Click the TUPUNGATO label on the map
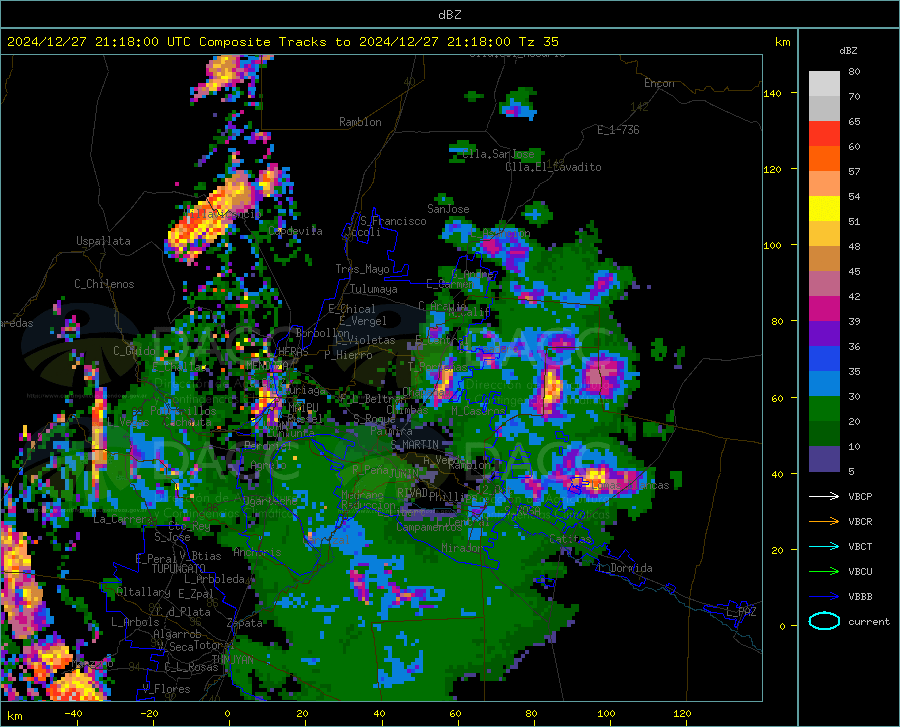The height and width of the screenshot is (727, 900). (179, 569)
